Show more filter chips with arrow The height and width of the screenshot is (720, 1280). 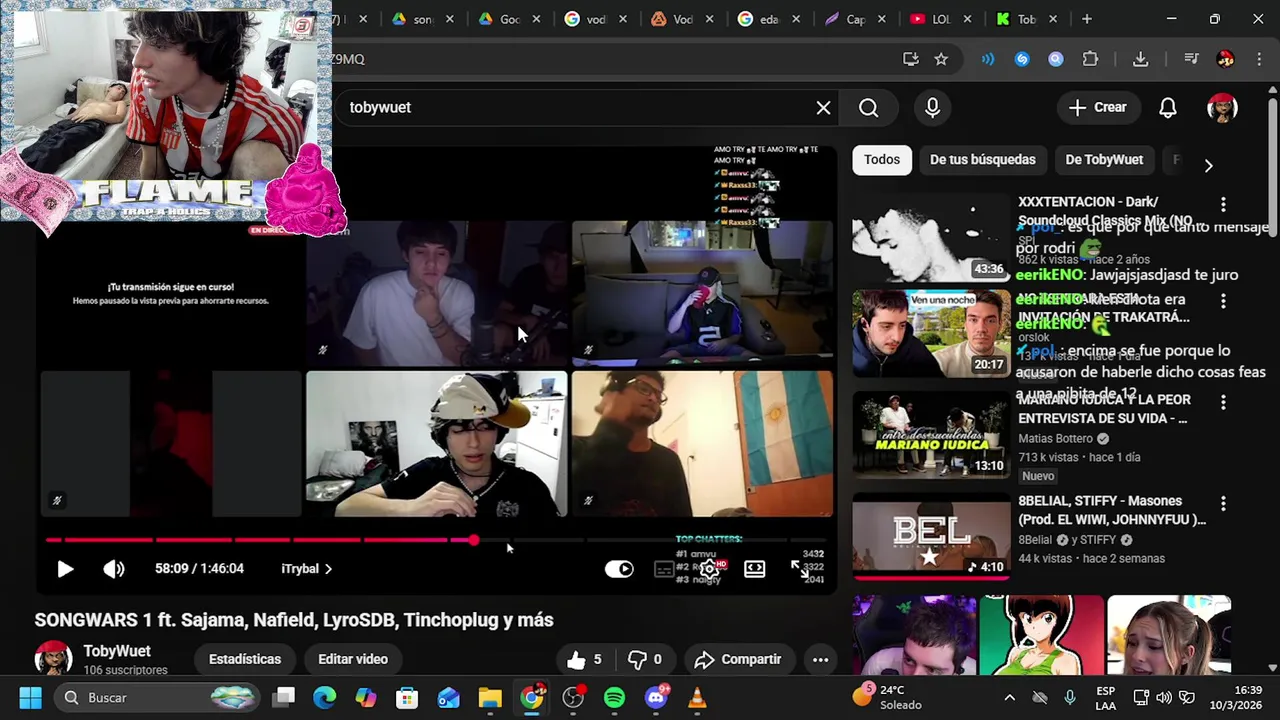point(1208,165)
